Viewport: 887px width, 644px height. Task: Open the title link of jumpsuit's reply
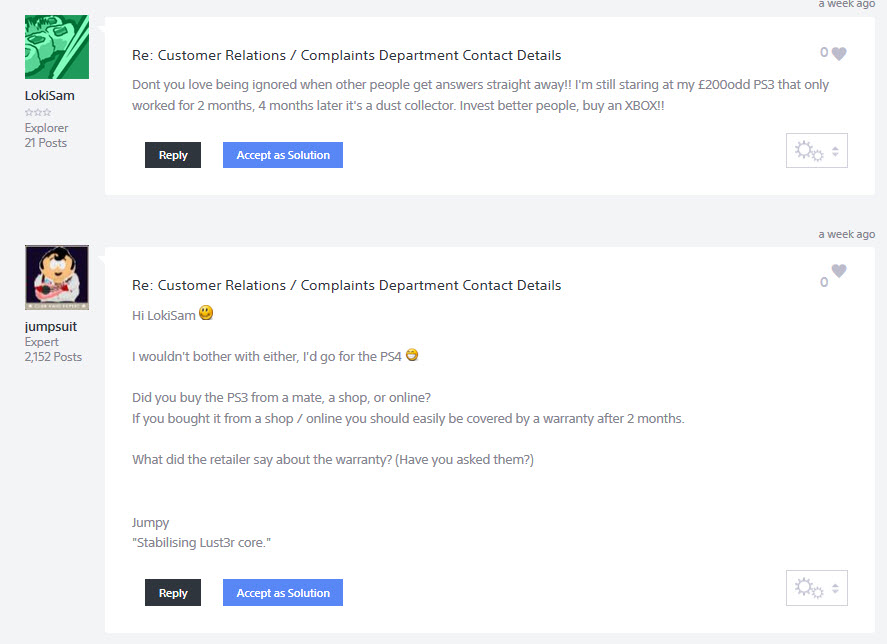click(x=346, y=285)
